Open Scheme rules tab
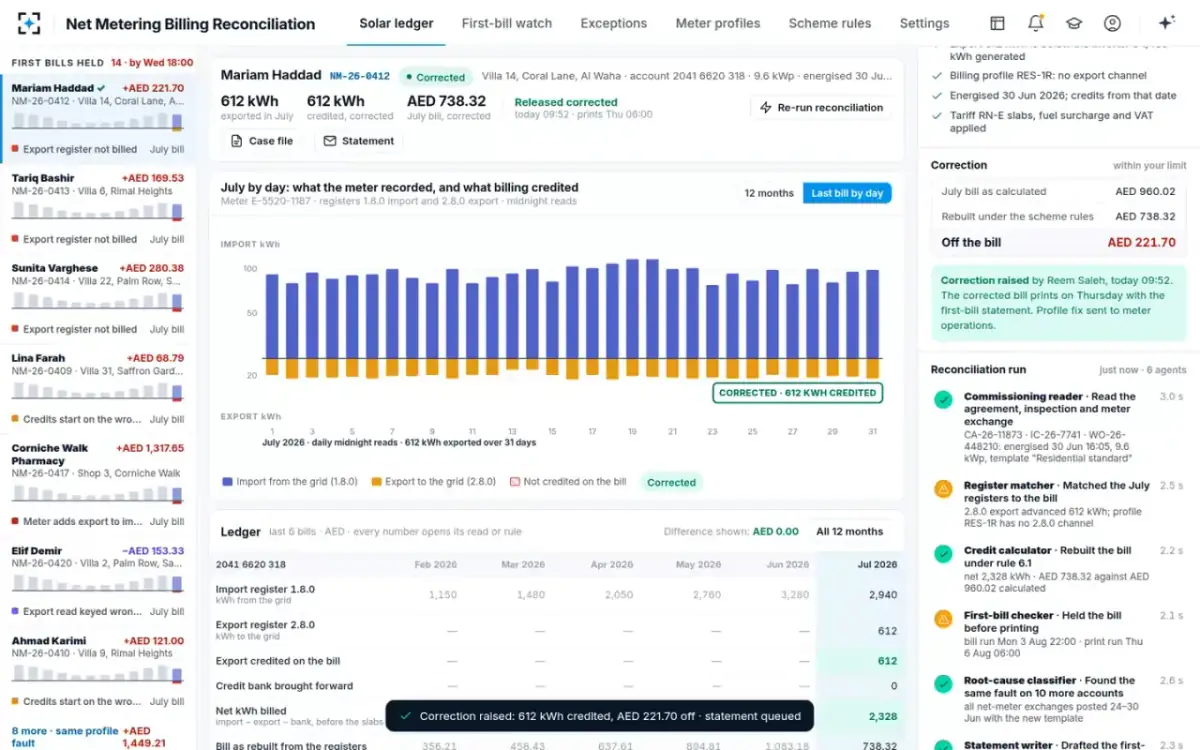The image size is (1200, 750). [x=830, y=23]
